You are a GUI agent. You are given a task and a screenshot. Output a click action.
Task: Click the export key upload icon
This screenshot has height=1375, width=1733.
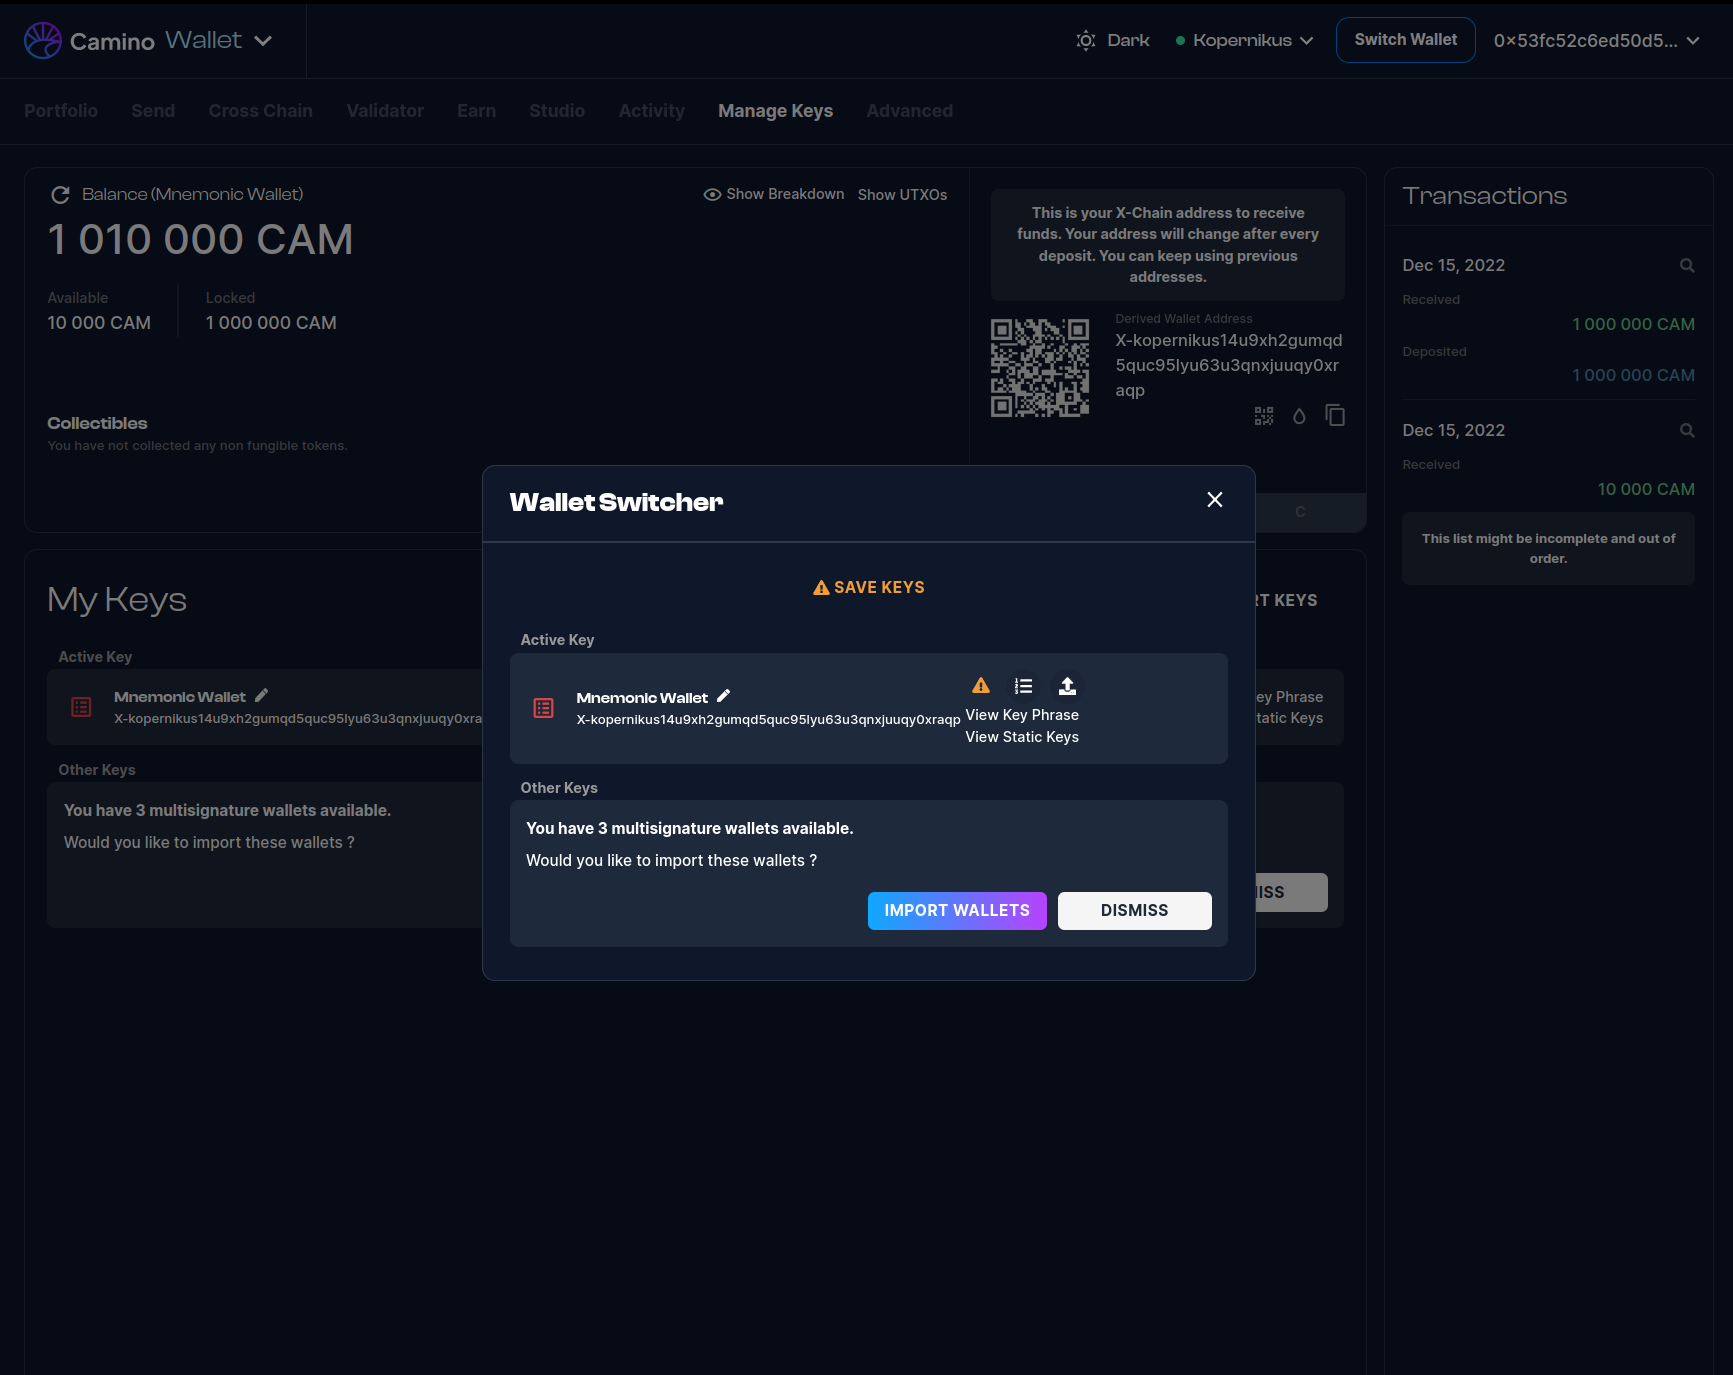click(x=1067, y=686)
